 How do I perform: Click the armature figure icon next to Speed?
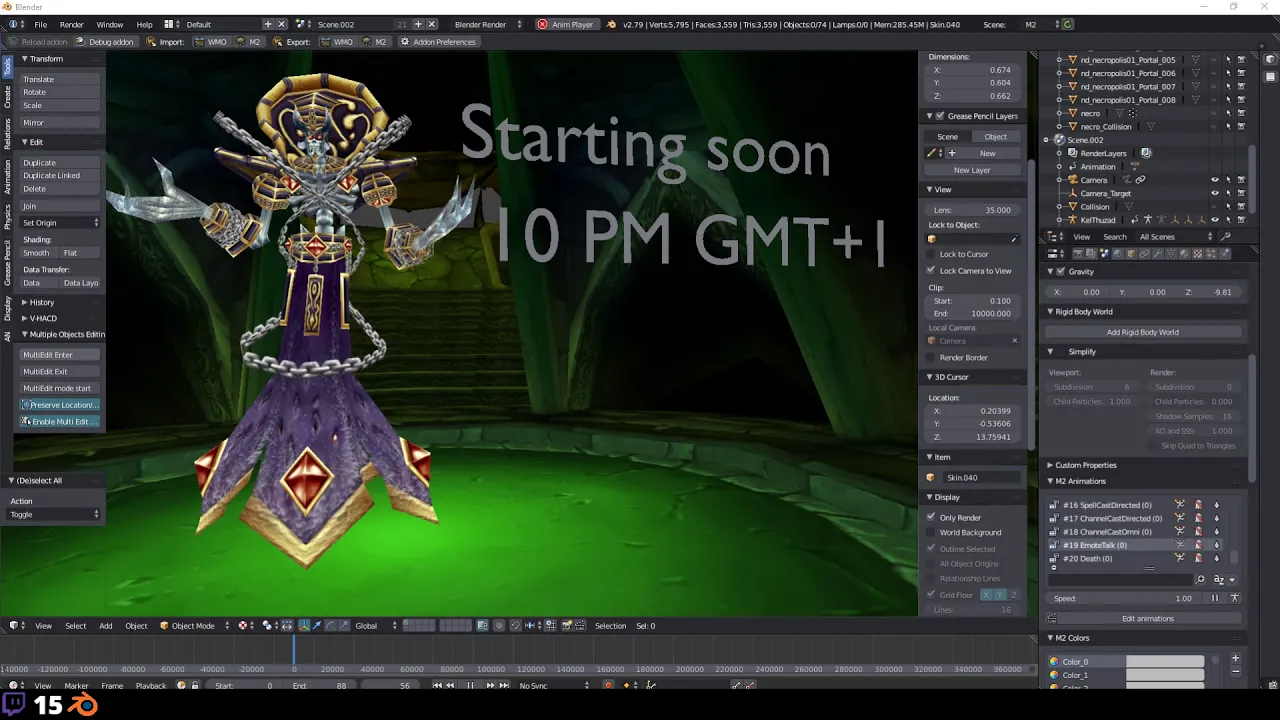click(1234, 598)
